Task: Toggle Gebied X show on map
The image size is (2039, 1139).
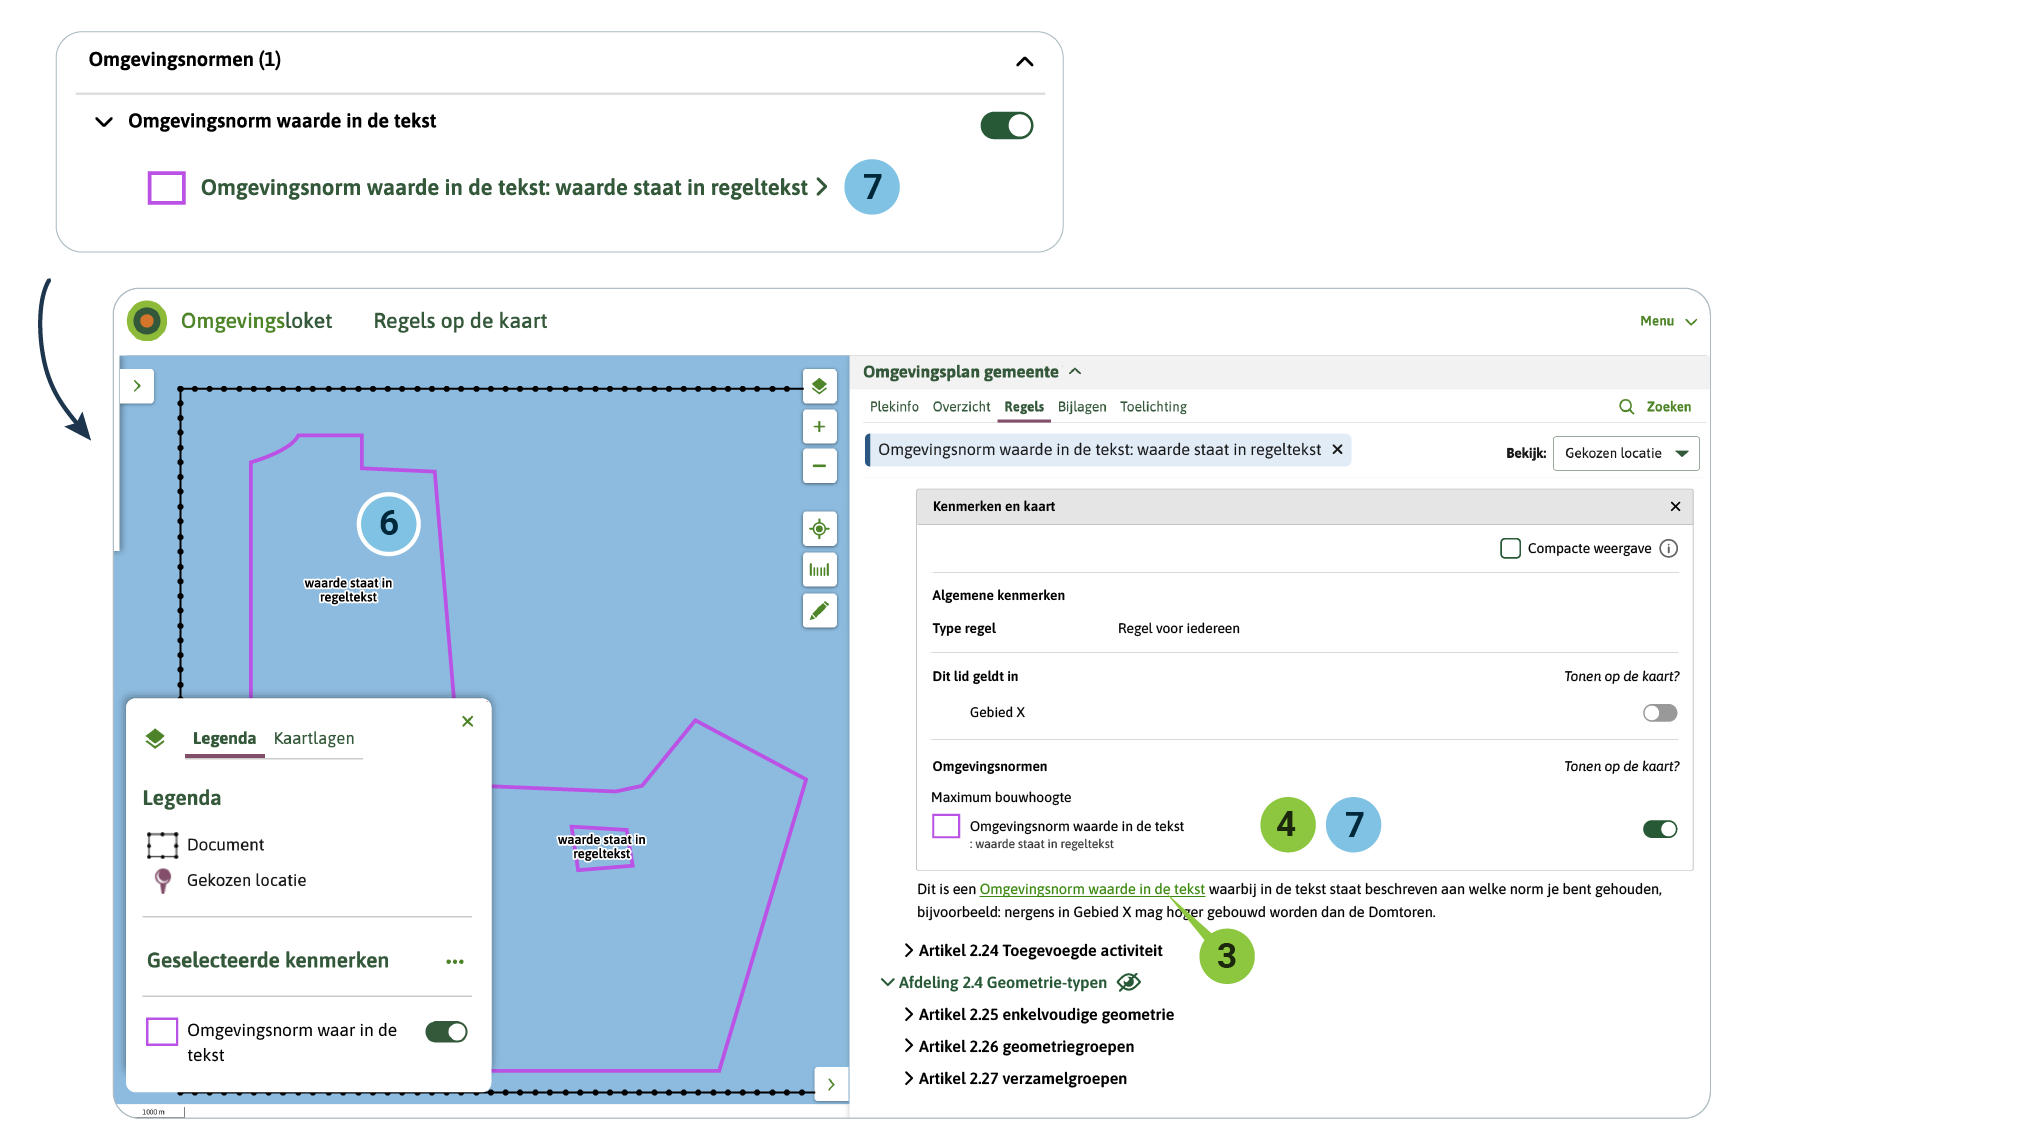Action: point(1659,713)
